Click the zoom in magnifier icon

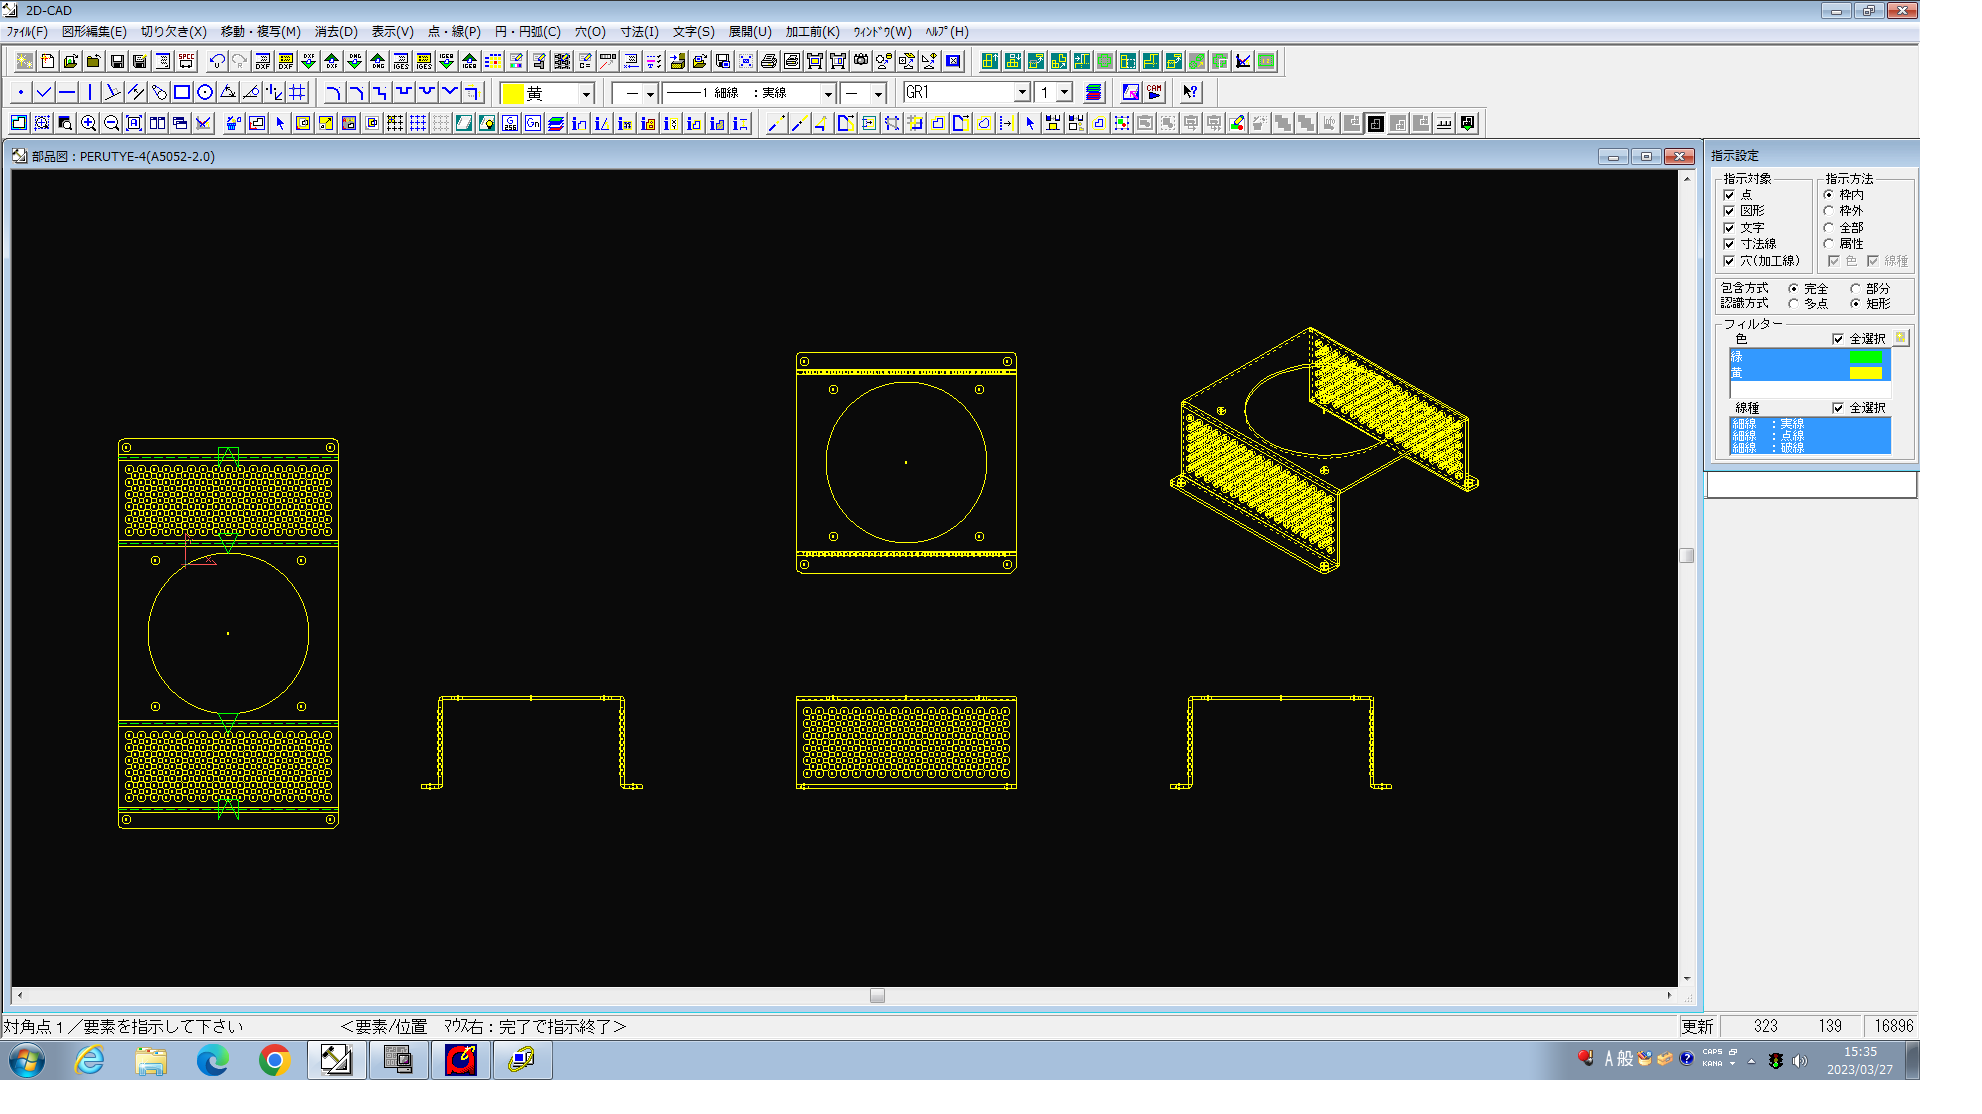pyautogui.click(x=88, y=124)
